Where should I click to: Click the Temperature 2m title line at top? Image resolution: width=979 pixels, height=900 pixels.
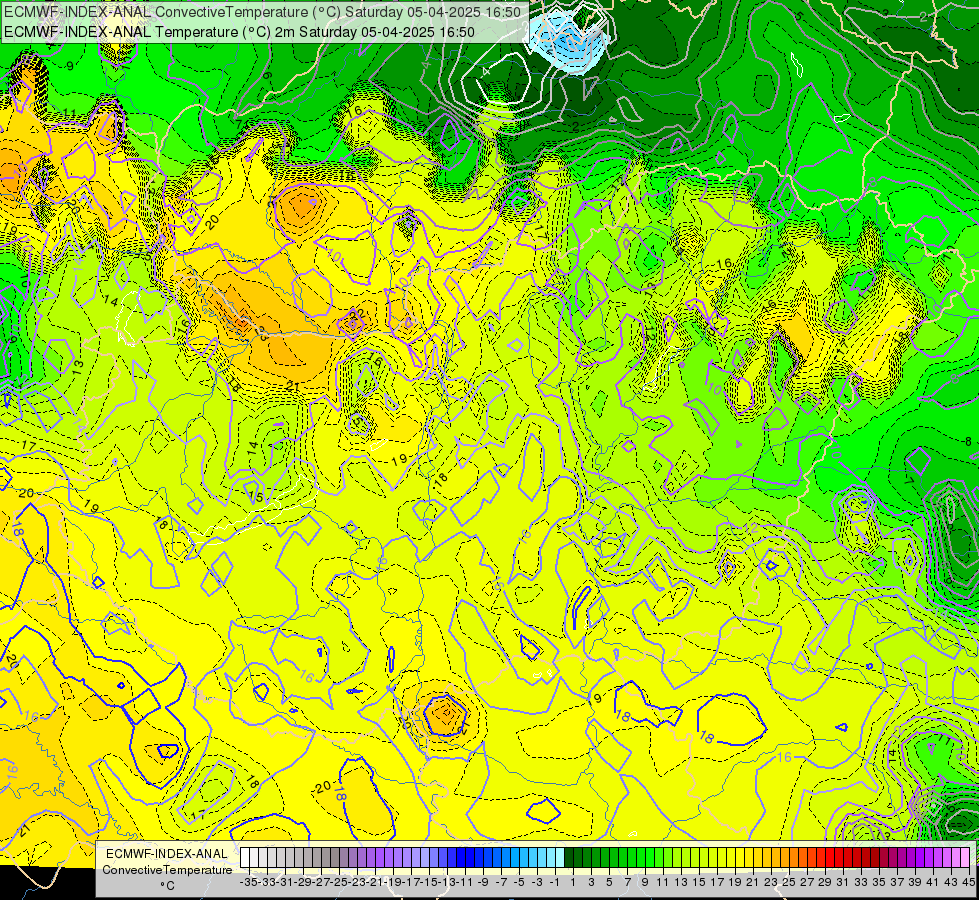[239, 32]
